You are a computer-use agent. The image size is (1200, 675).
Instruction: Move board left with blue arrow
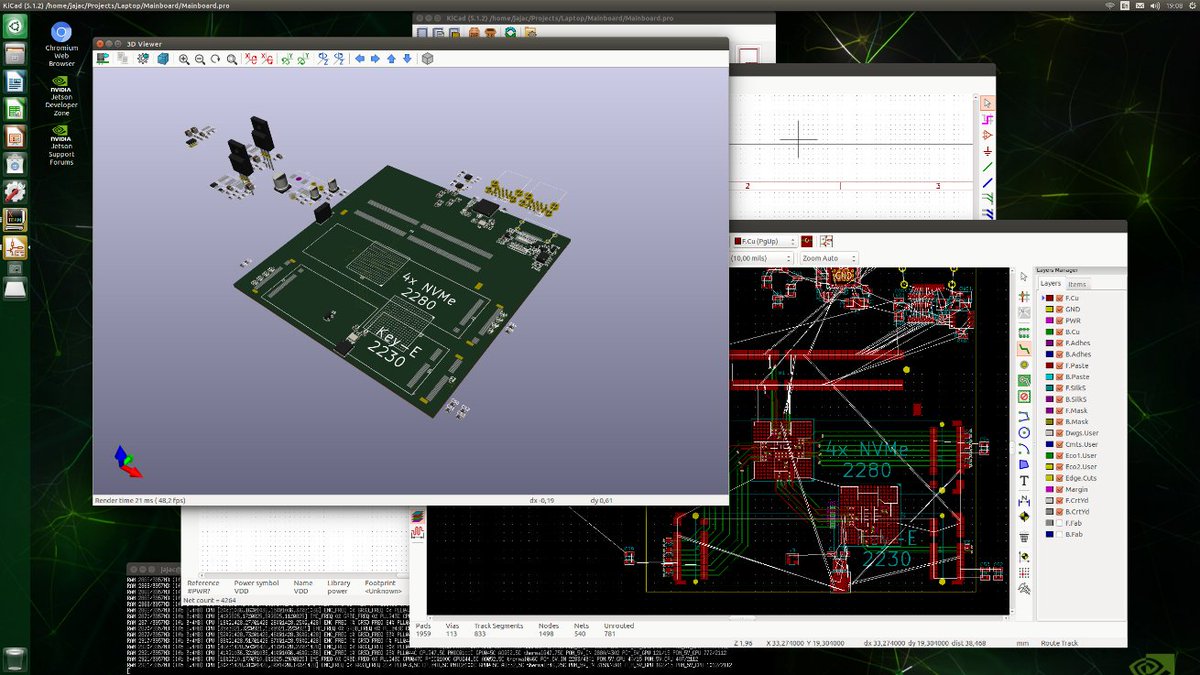(360, 59)
